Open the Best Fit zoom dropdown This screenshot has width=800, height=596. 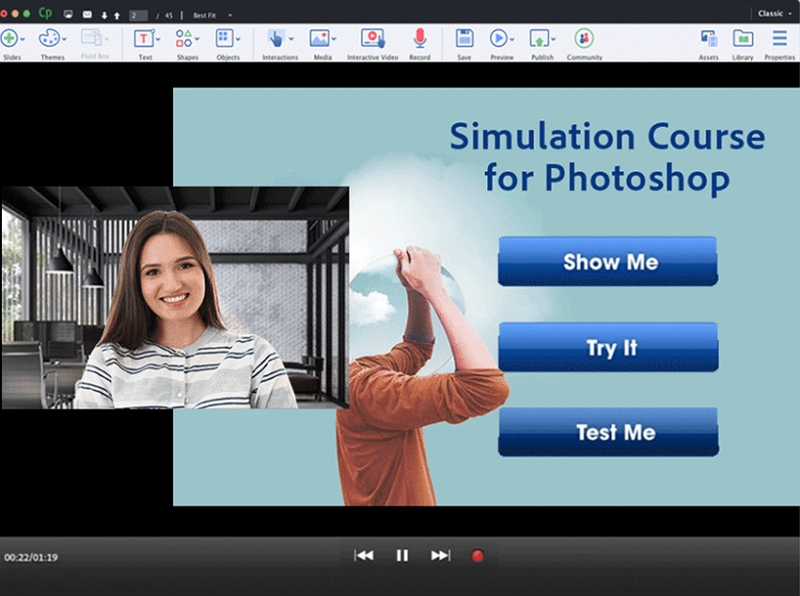click(212, 15)
